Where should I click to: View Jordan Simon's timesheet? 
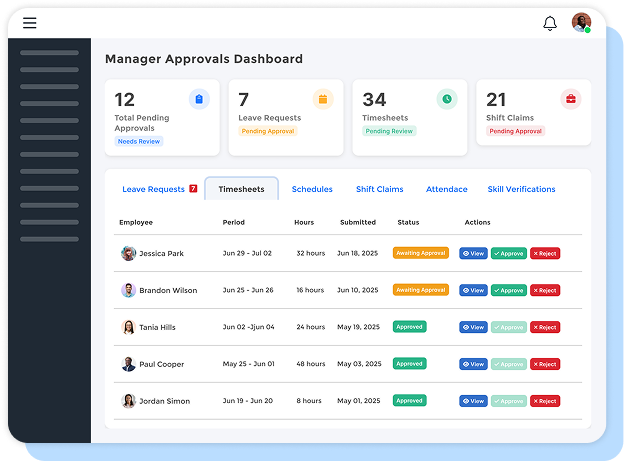tap(473, 401)
